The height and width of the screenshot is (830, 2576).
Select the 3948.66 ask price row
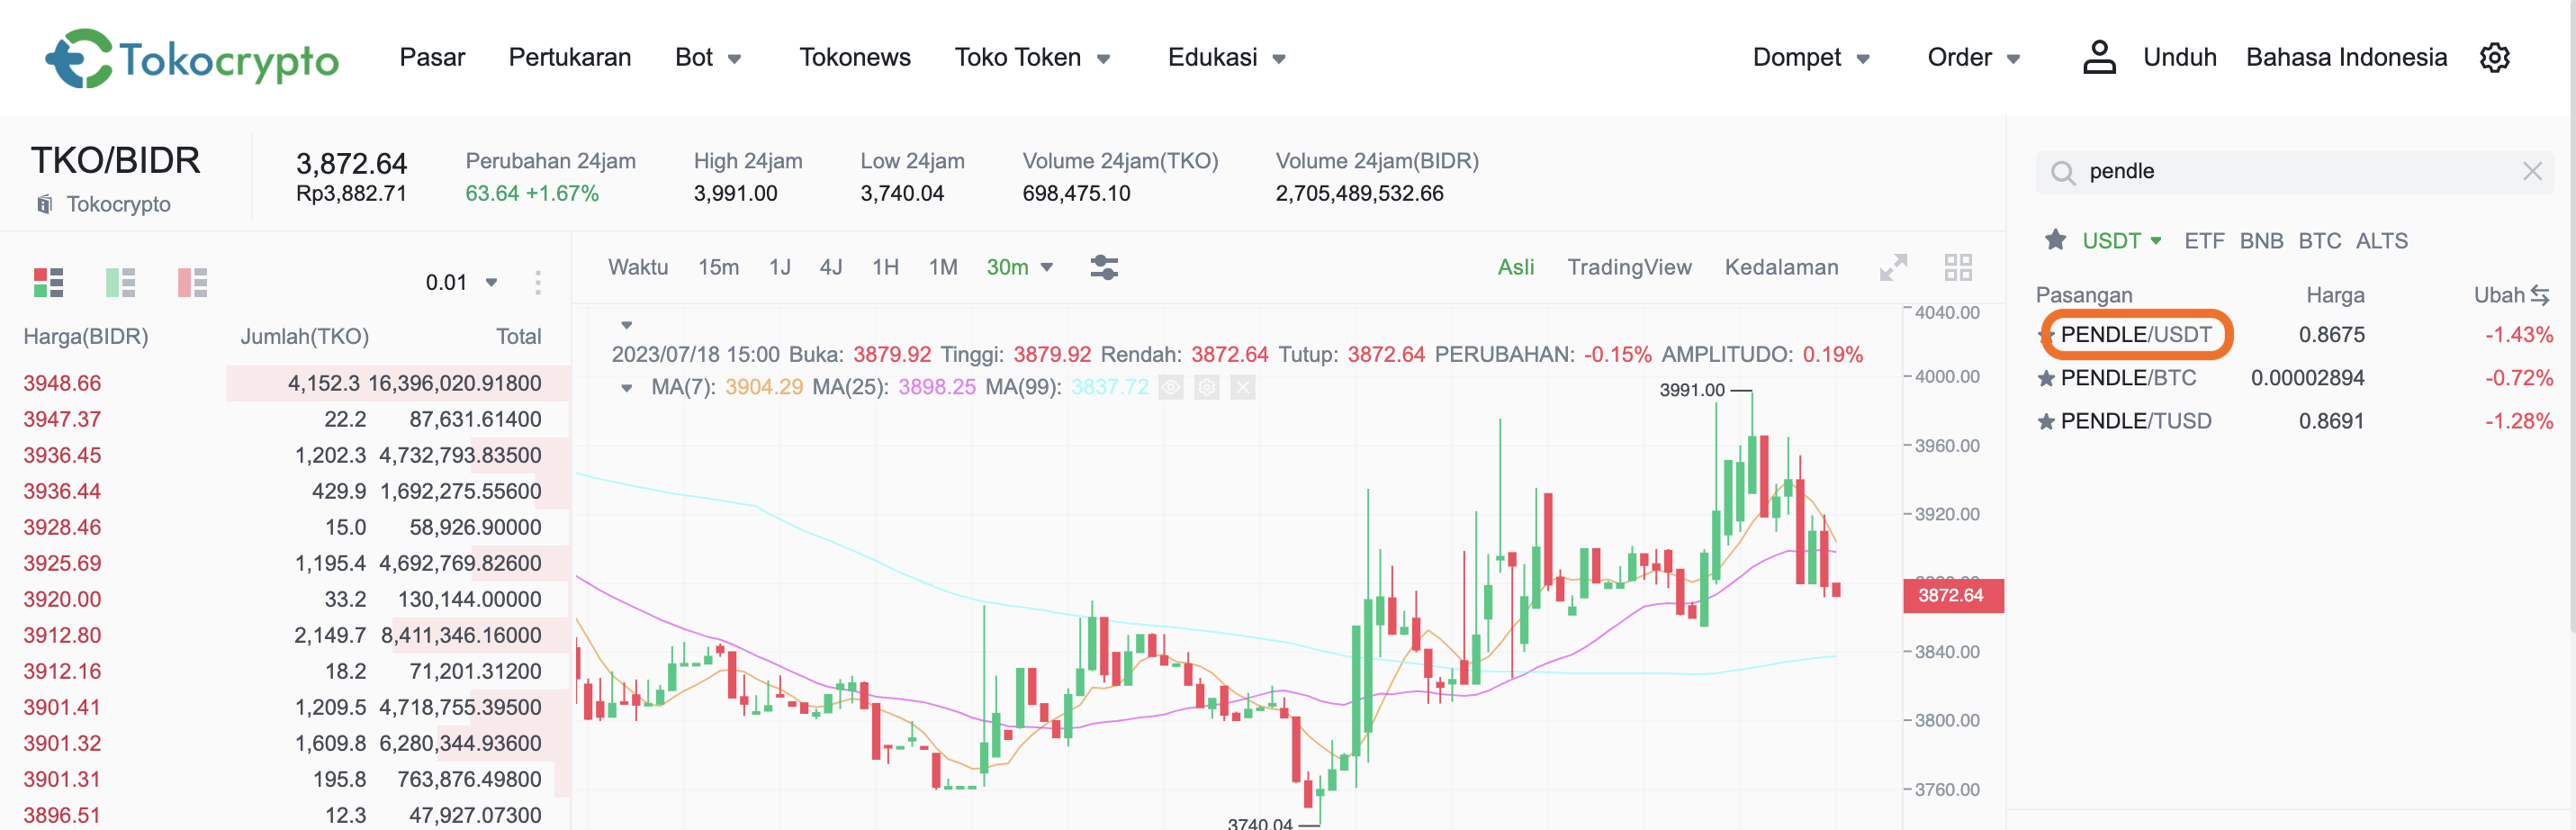[x=284, y=383]
